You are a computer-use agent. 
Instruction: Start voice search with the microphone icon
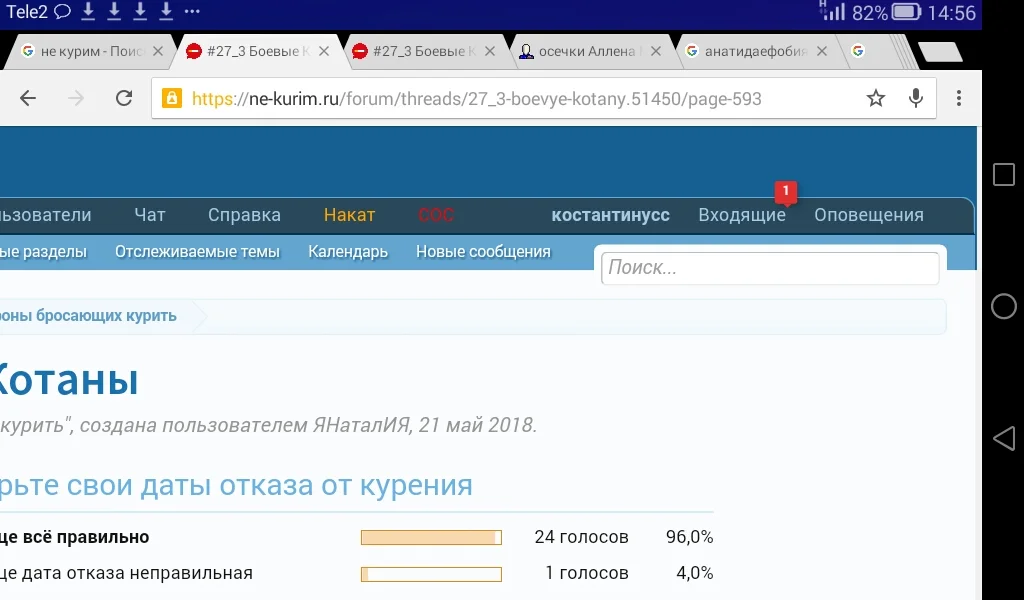click(916, 98)
